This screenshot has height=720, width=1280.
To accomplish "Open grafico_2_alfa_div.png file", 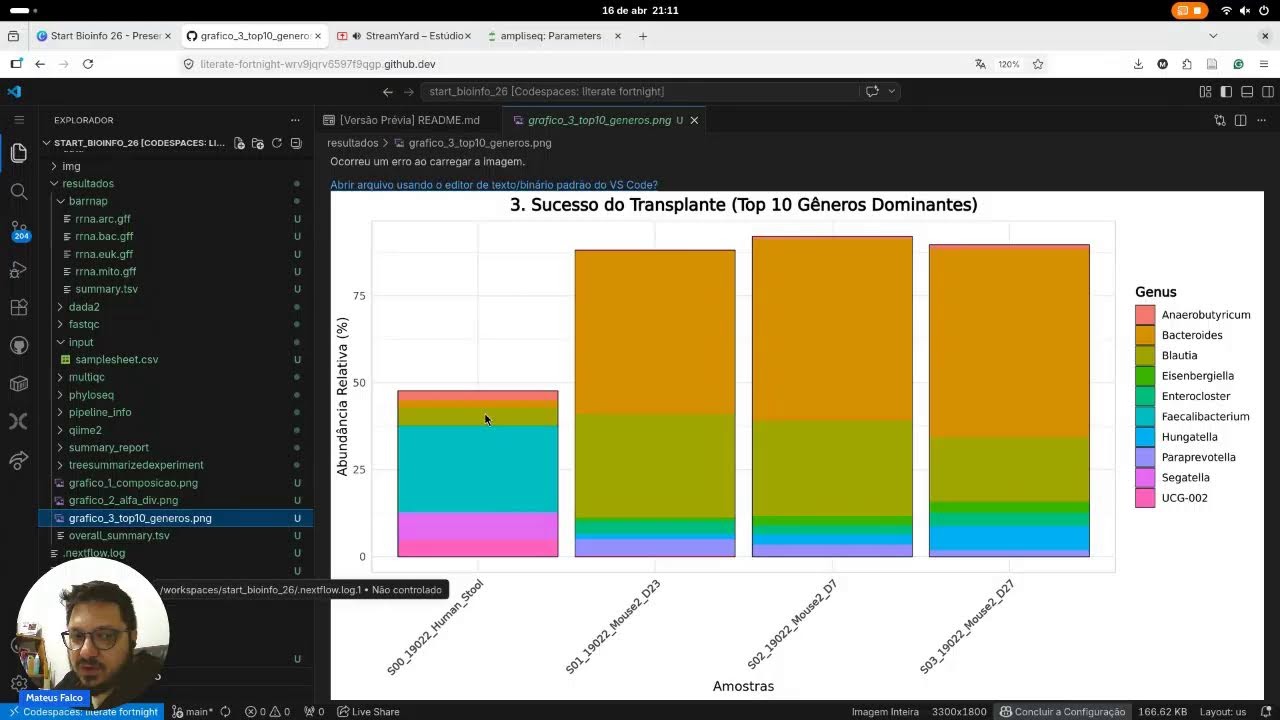I will [123, 500].
